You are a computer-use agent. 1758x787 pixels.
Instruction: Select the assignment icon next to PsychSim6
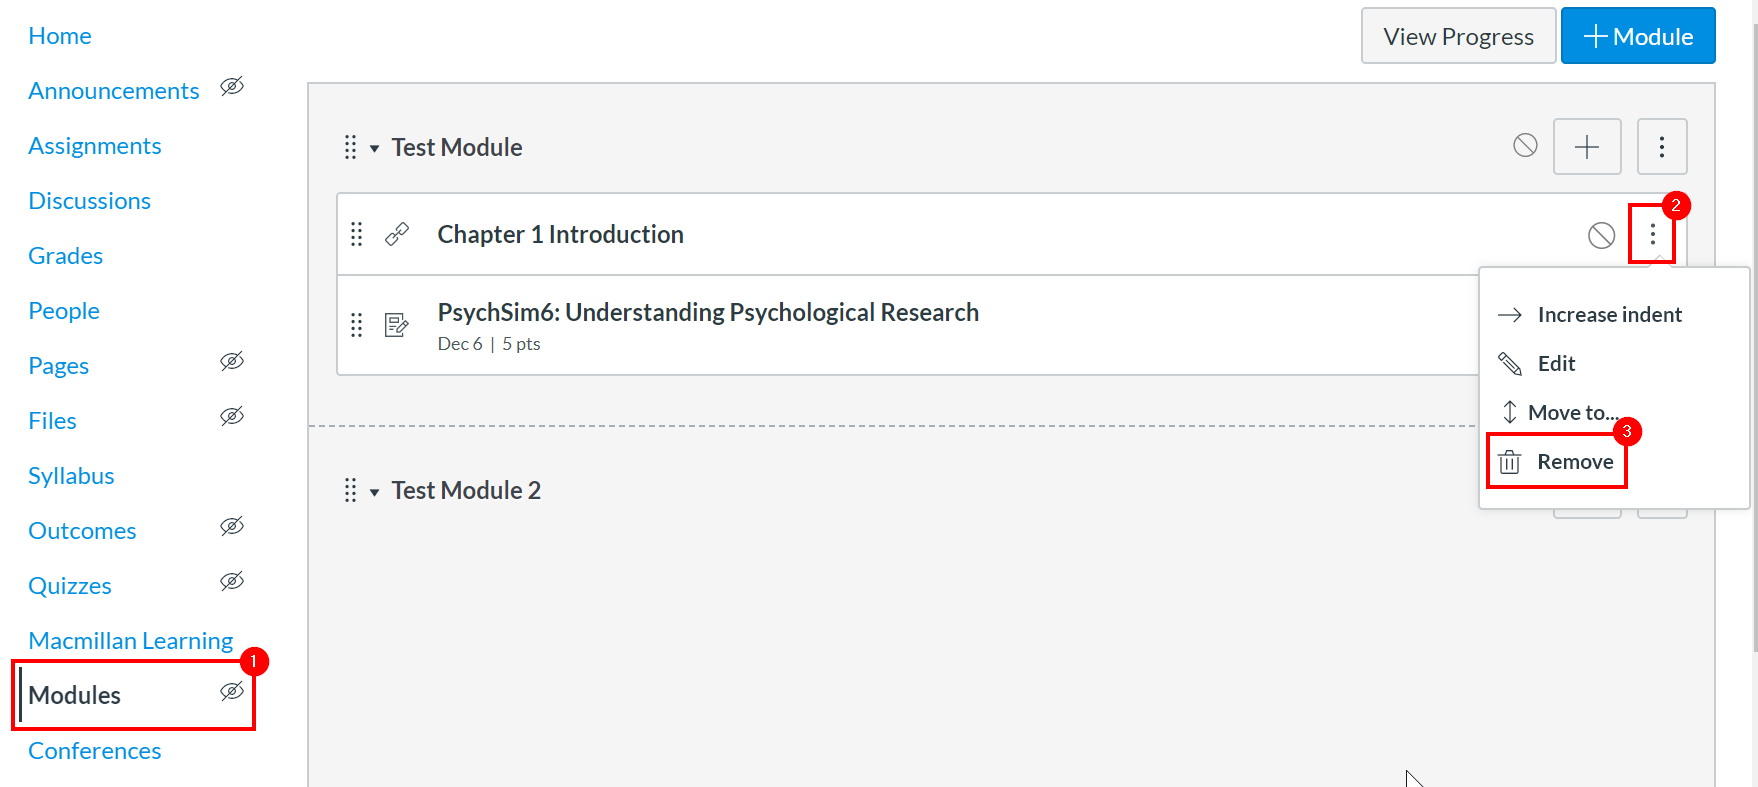pyautogui.click(x=397, y=324)
